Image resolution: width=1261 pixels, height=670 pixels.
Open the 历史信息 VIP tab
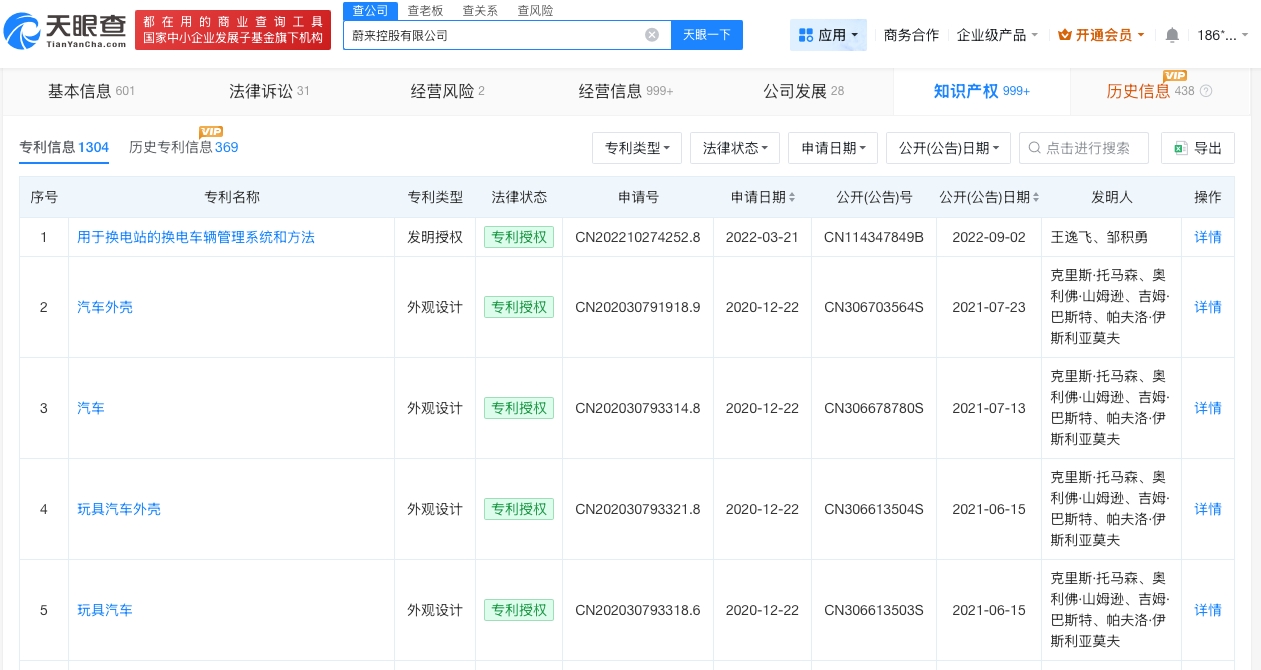click(x=1159, y=91)
